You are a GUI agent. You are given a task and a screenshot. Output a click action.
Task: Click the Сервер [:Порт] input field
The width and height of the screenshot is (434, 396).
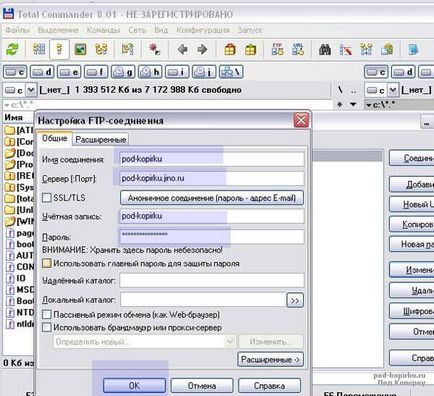(x=212, y=178)
